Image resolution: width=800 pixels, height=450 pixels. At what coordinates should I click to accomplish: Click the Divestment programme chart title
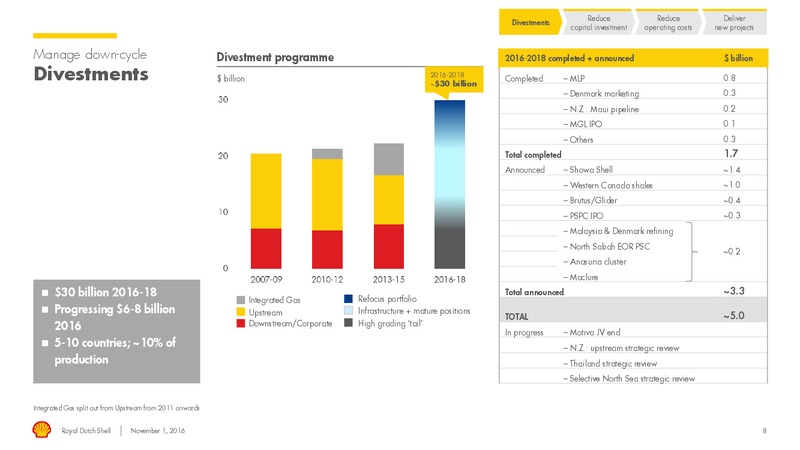(x=275, y=57)
